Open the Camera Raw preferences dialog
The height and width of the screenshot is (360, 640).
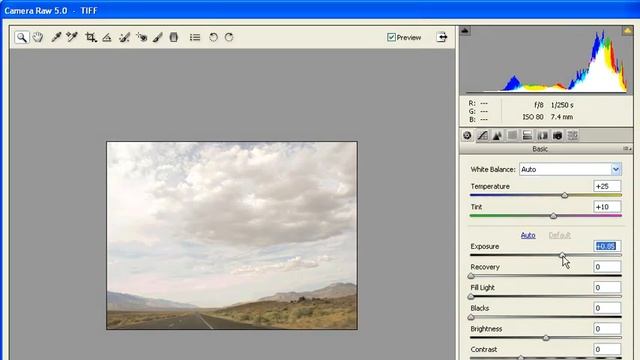195,38
